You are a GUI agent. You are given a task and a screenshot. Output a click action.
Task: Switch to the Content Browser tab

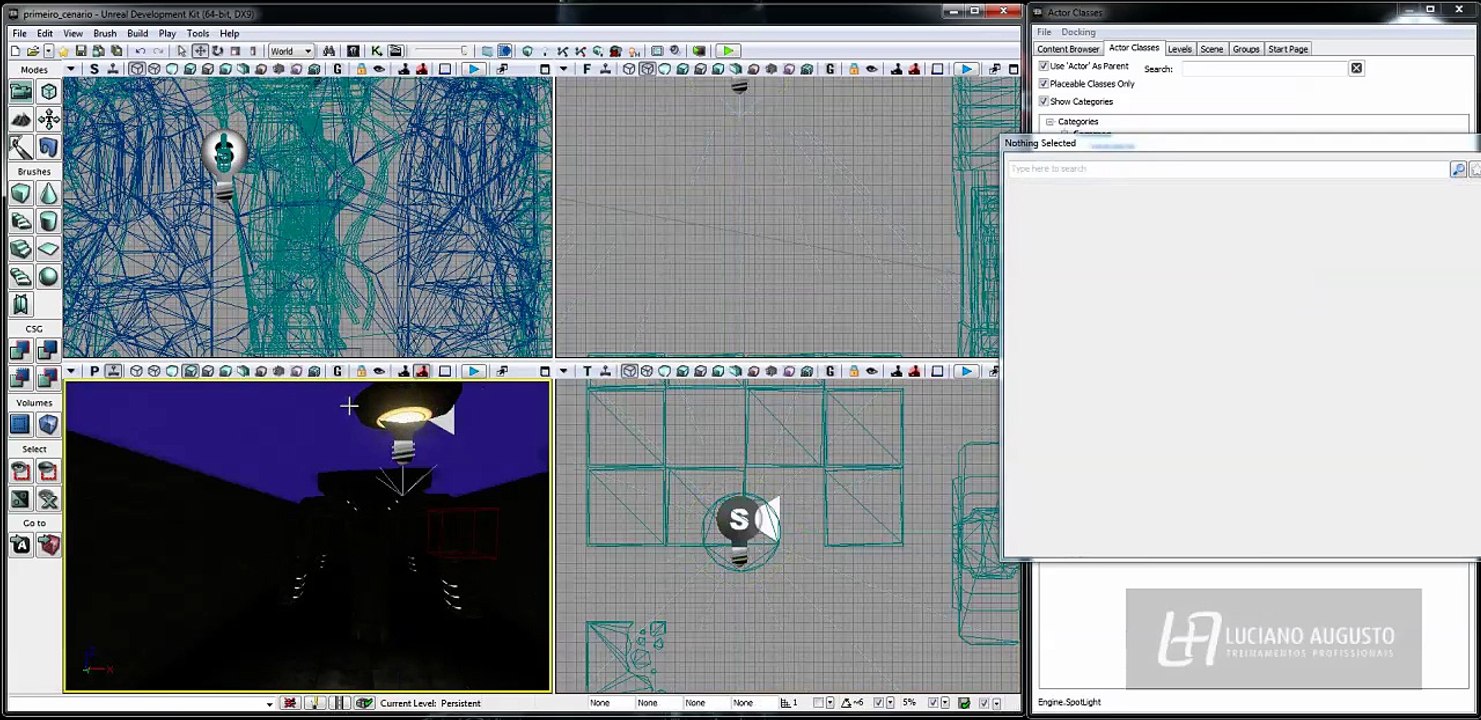pyautogui.click(x=1068, y=49)
